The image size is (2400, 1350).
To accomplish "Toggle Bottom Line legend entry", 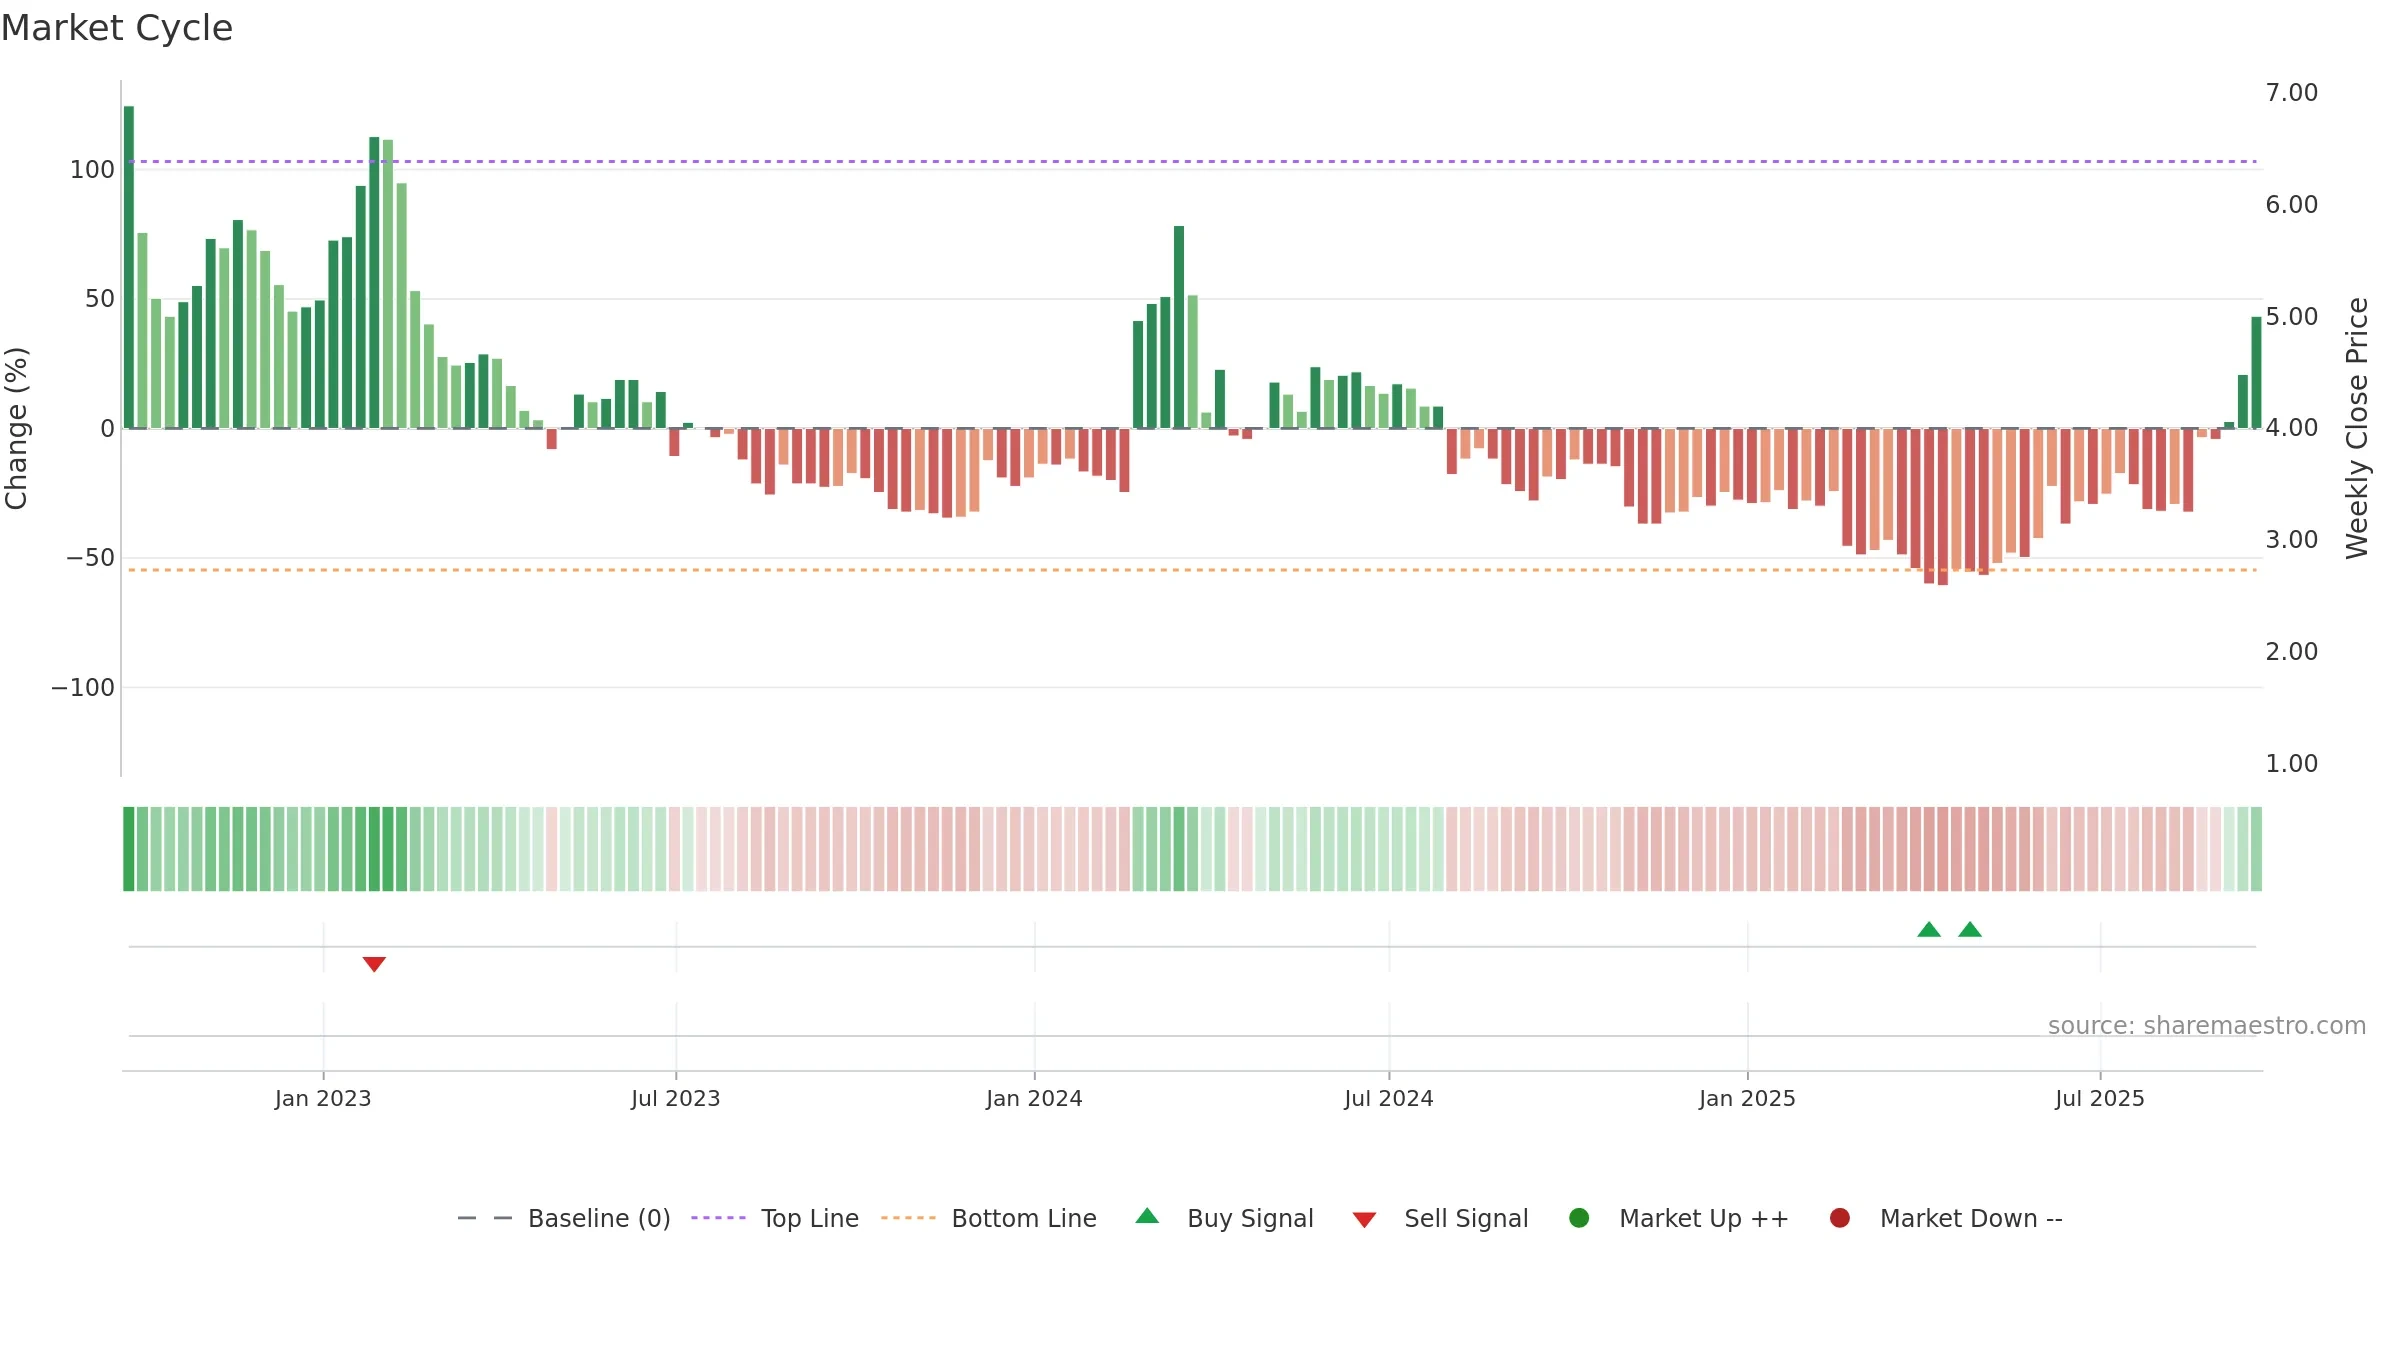I will click(x=989, y=1218).
